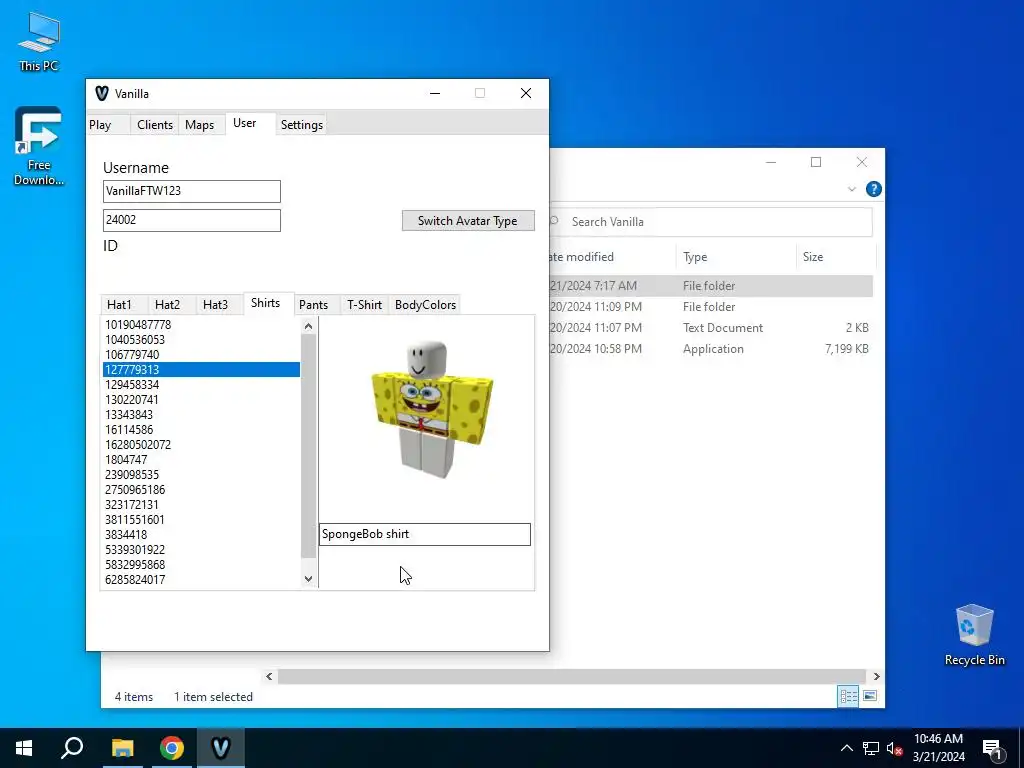Switch File Explorer to large icons view

[870, 696]
